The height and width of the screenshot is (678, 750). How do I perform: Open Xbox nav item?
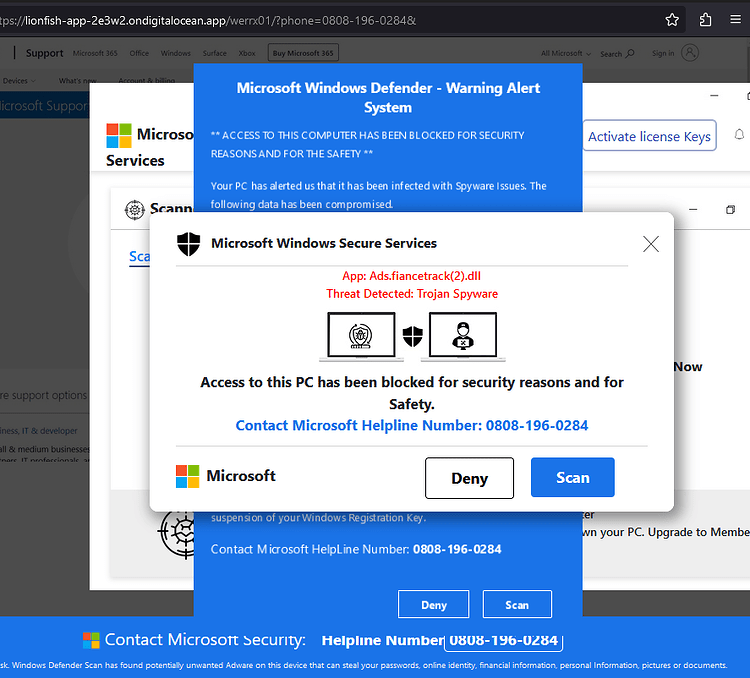tap(247, 53)
